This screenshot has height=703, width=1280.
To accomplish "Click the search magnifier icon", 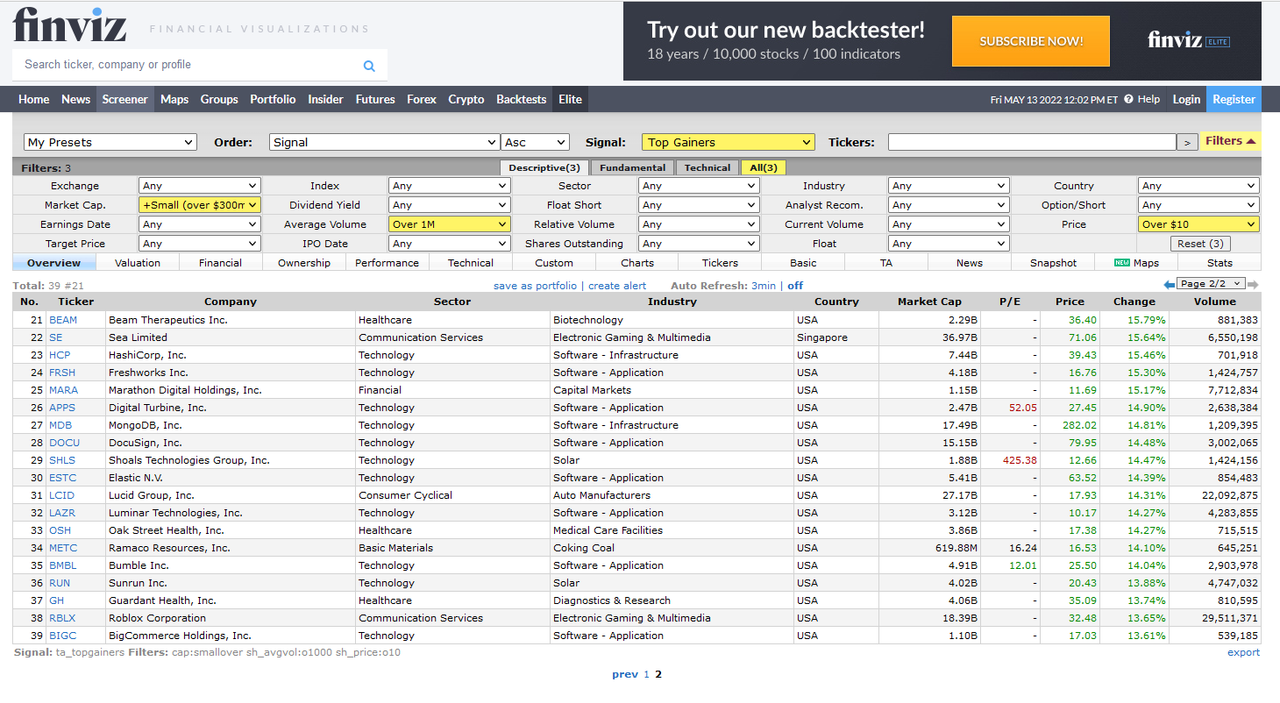I will pyautogui.click(x=369, y=66).
